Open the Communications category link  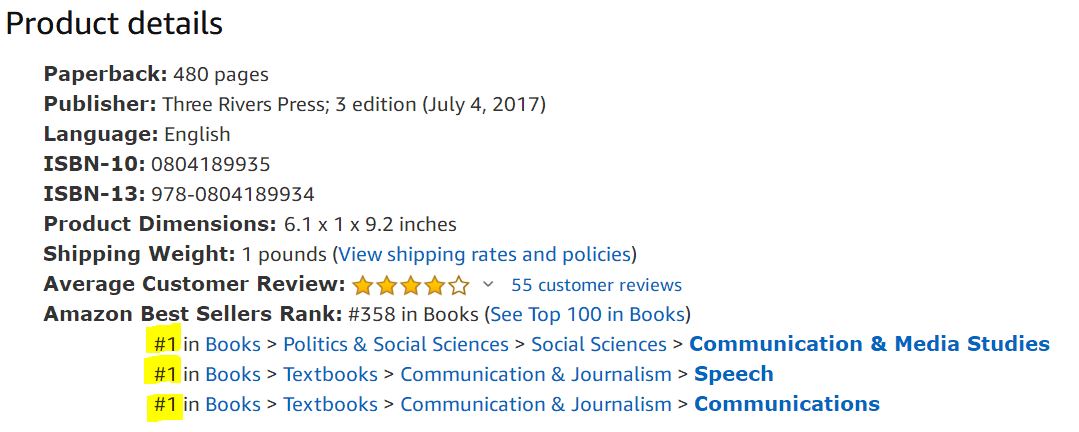pos(786,404)
